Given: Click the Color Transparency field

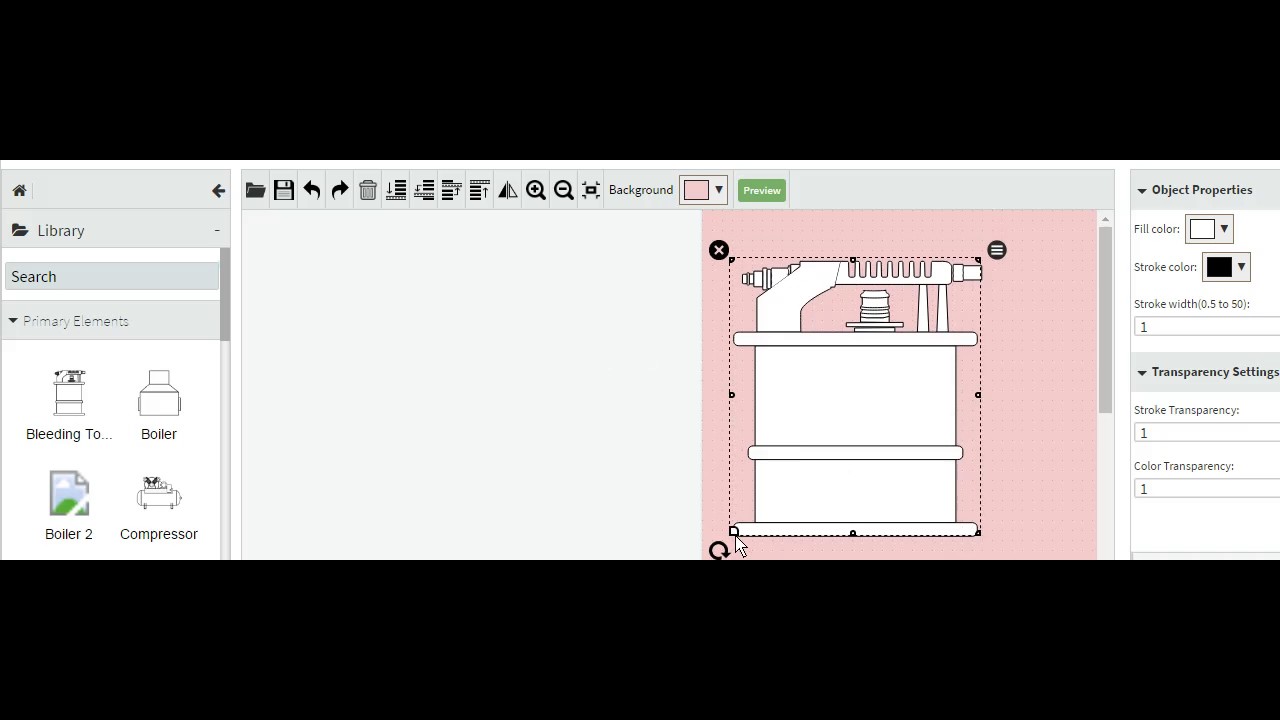Looking at the screenshot, I should point(1207,489).
